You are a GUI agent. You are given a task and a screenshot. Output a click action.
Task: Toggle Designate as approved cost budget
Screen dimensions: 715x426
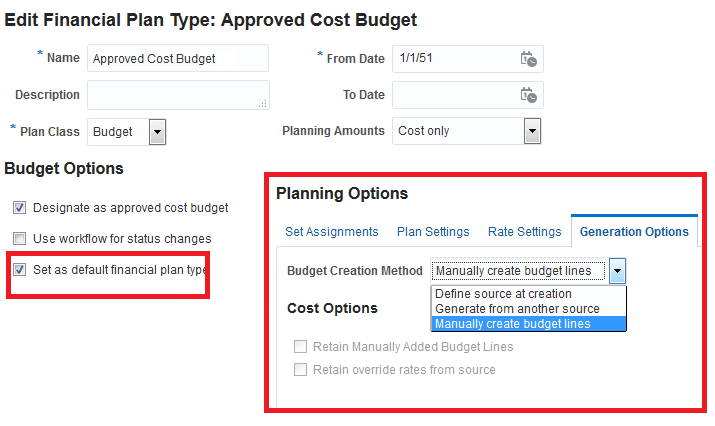tap(19, 208)
